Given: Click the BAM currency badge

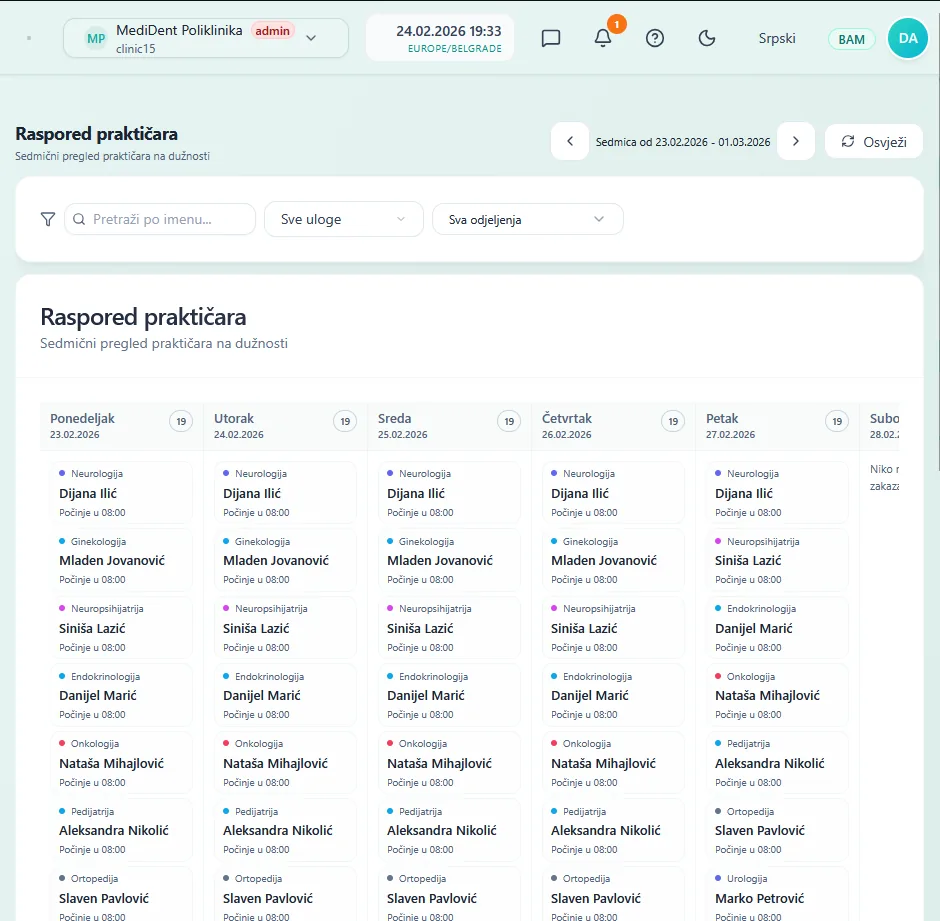Looking at the screenshot, I should pos(851,40).
